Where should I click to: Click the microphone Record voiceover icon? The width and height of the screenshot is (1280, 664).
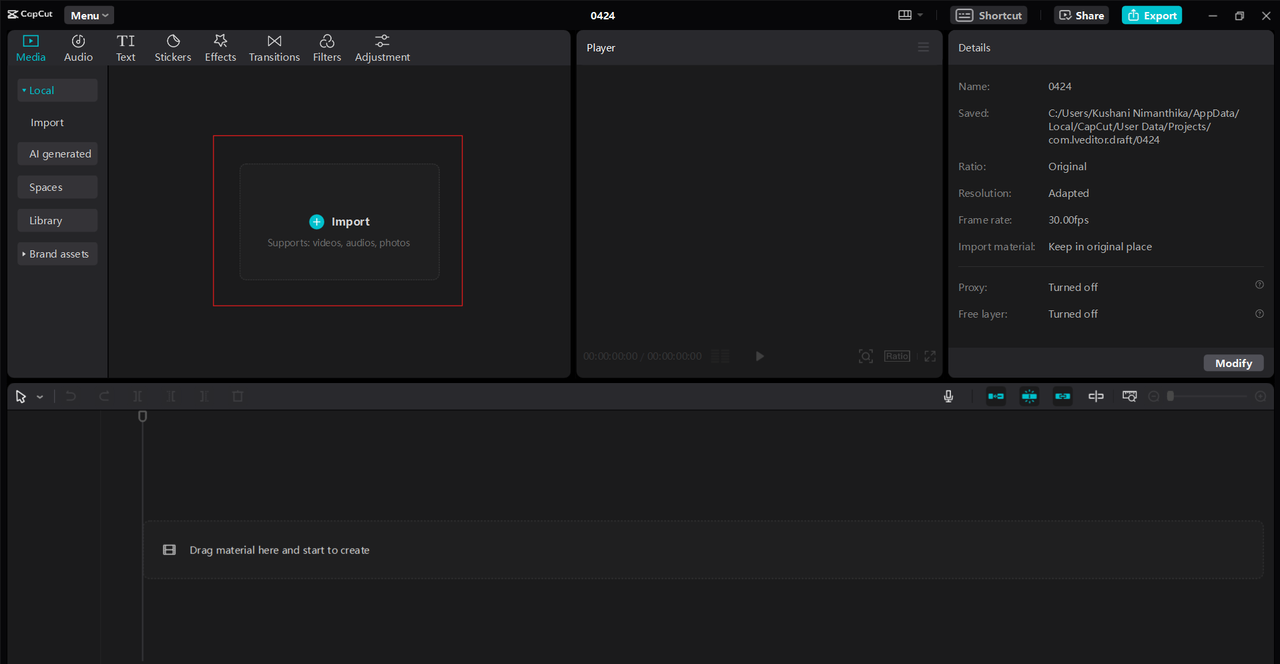point(948,397)
